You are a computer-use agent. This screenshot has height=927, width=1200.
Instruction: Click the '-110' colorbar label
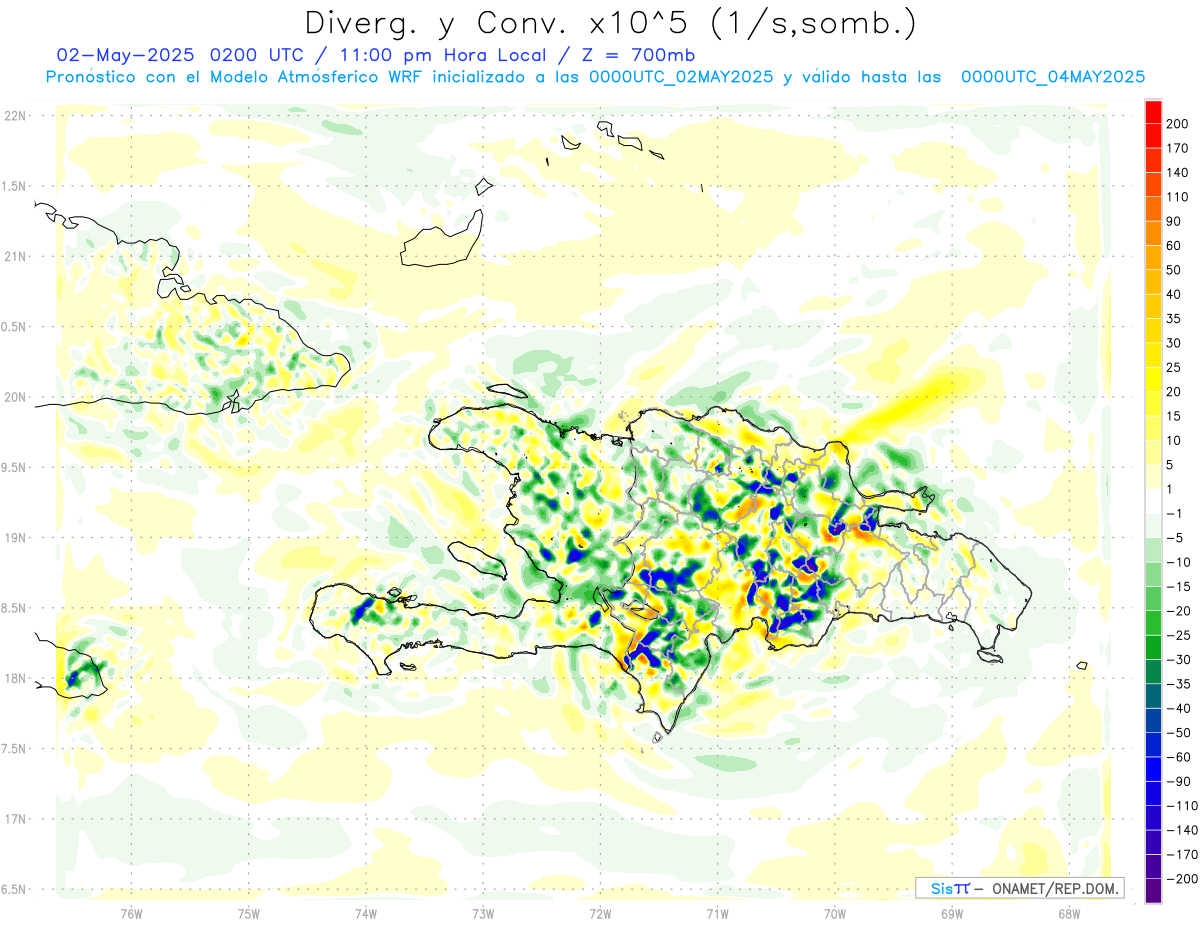point(1180,807)
